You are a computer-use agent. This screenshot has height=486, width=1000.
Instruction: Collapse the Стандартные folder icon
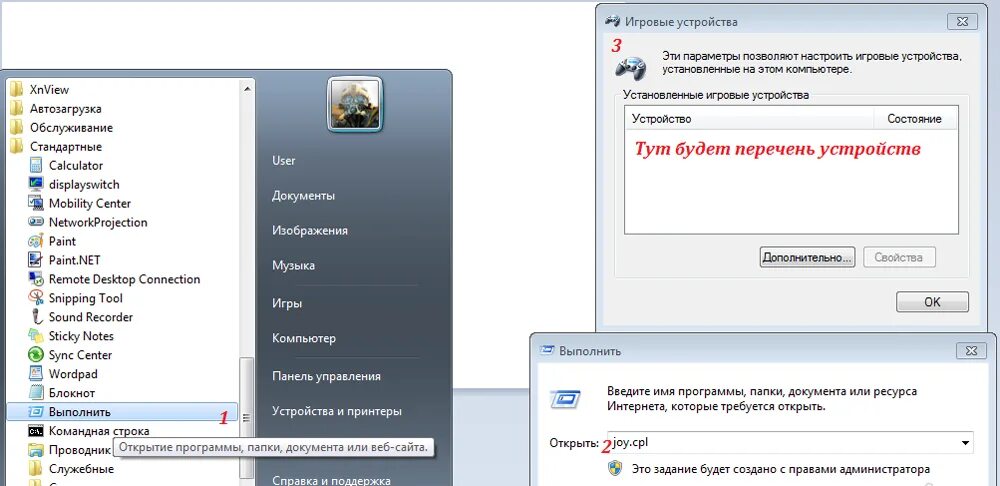[17, 147]
